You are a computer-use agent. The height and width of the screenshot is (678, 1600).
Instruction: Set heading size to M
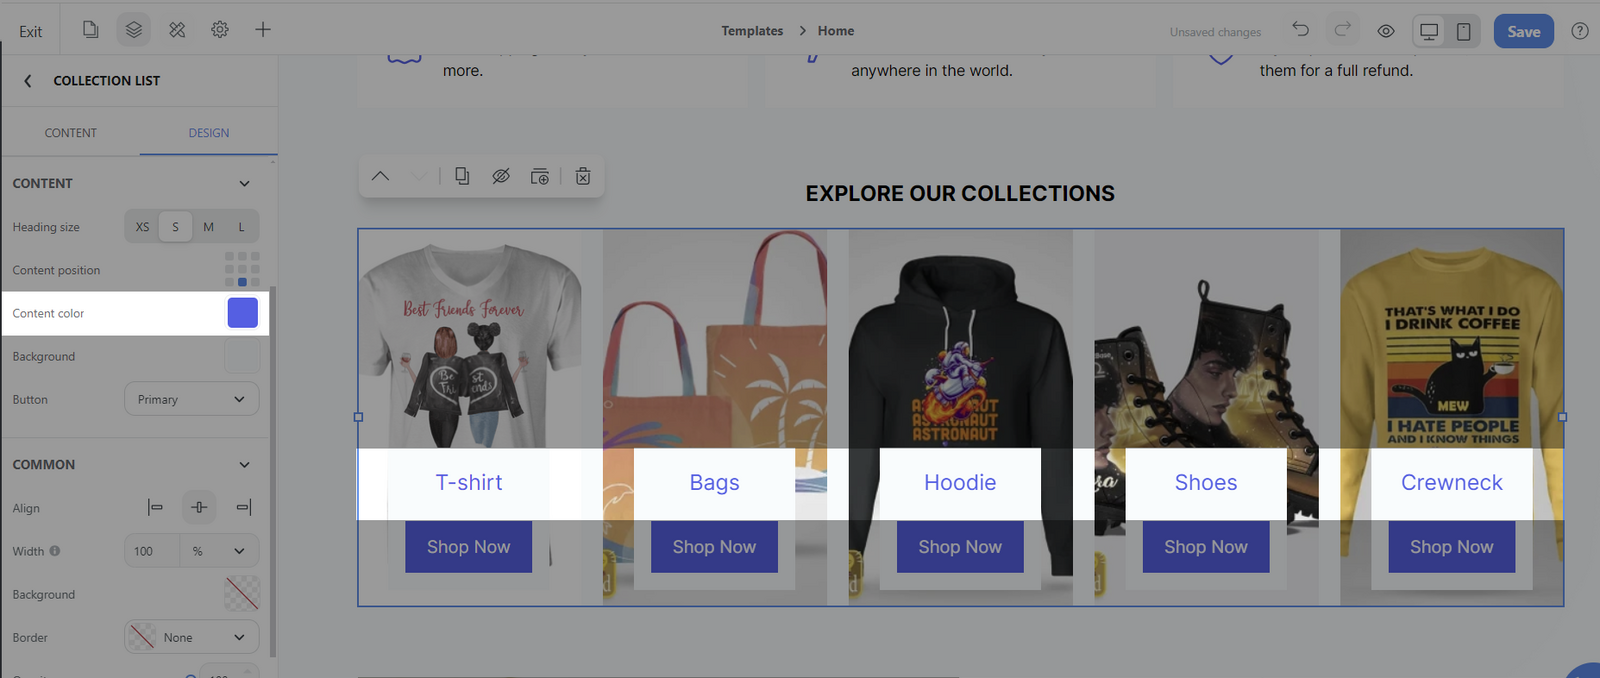pos(208,227)
